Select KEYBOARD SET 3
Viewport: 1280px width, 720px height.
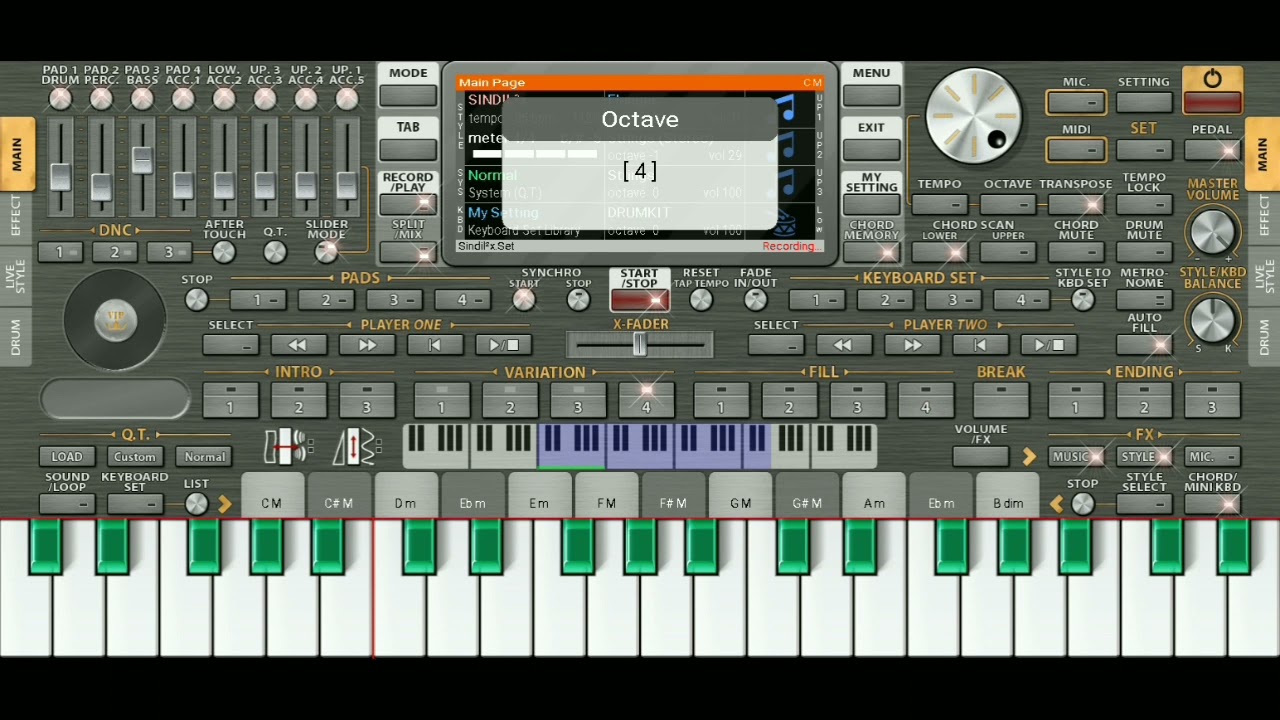tap(953, 299)
